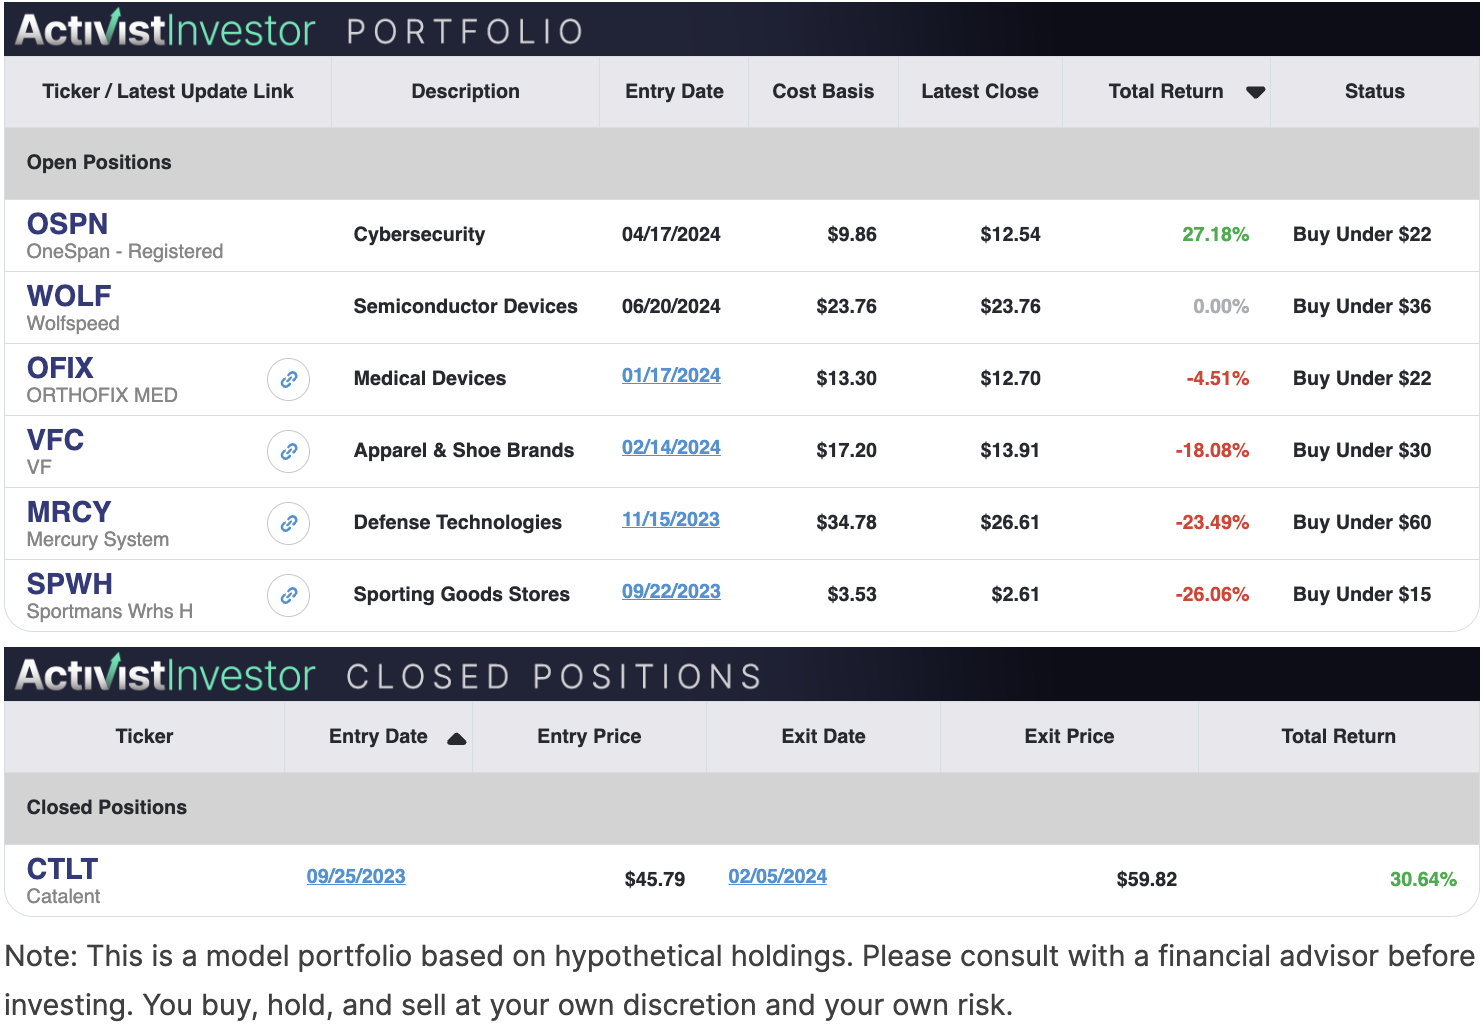Screen dimensions: 1484x1026
Task: Click the Exit Price column header
Action: [1069, 737]
